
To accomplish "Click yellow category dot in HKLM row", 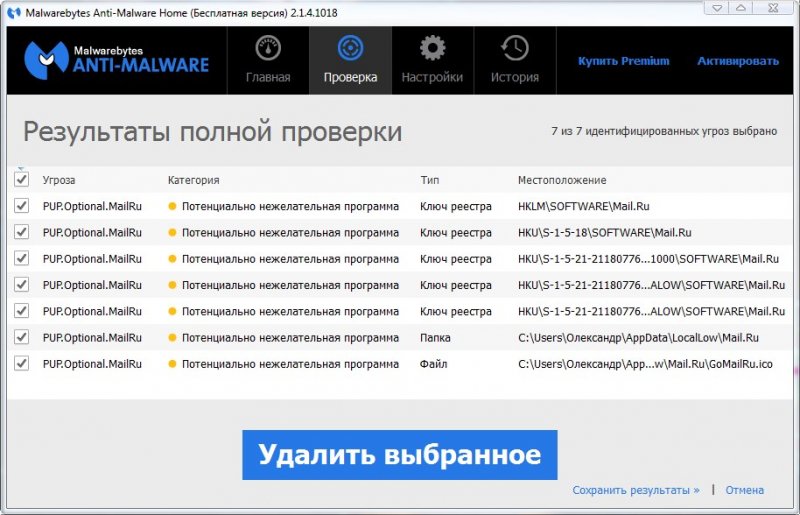I will pos(172,207).
